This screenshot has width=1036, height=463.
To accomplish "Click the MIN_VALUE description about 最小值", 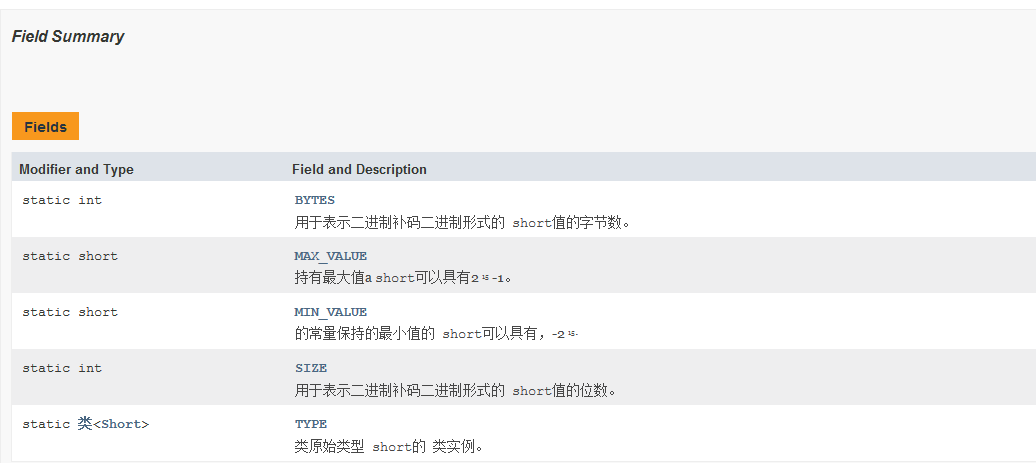I will point(436,334).
